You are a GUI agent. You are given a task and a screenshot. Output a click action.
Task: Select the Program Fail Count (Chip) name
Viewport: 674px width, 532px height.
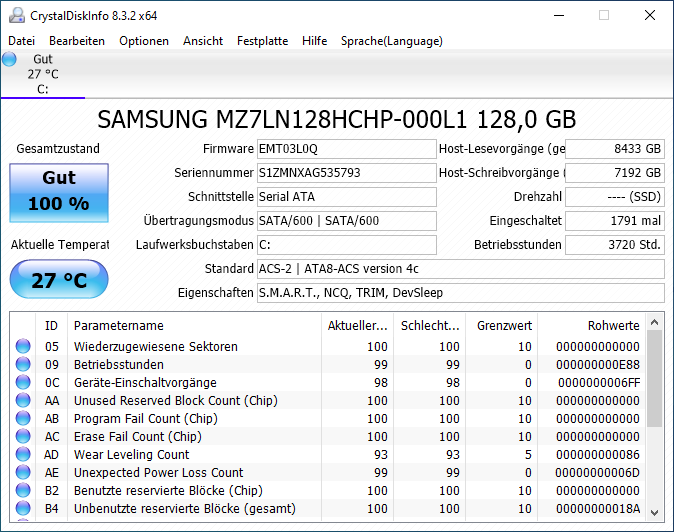pyautogui.click(x=146, y=419)
